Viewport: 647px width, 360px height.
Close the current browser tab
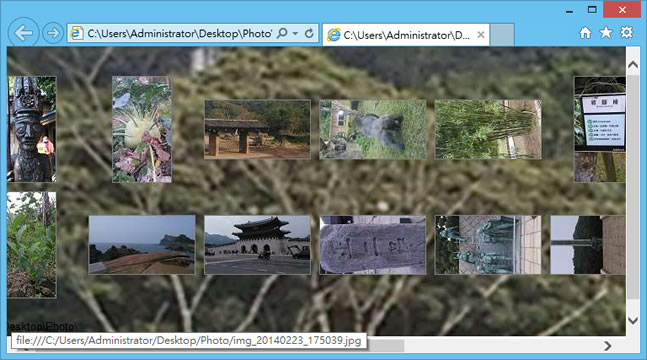pos(481,35)
